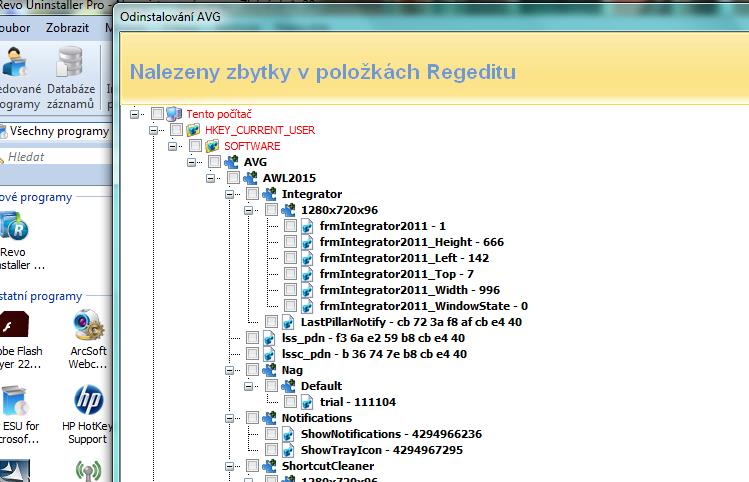Click the frmIntegrator2011_Height value icon
The height and width of the screenshot is (482, 749).
coord(307,242)
